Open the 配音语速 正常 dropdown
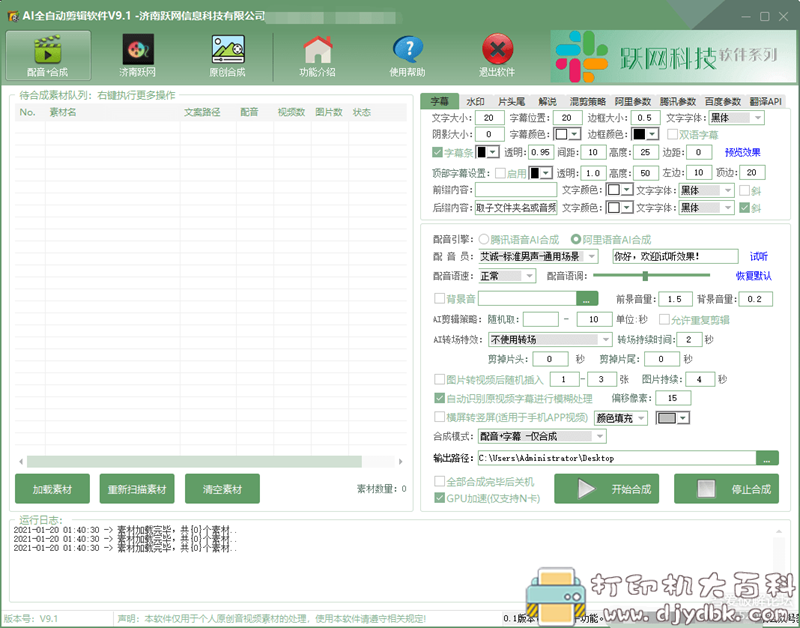This screenshot has width=800, height=628. coord(507,276)
